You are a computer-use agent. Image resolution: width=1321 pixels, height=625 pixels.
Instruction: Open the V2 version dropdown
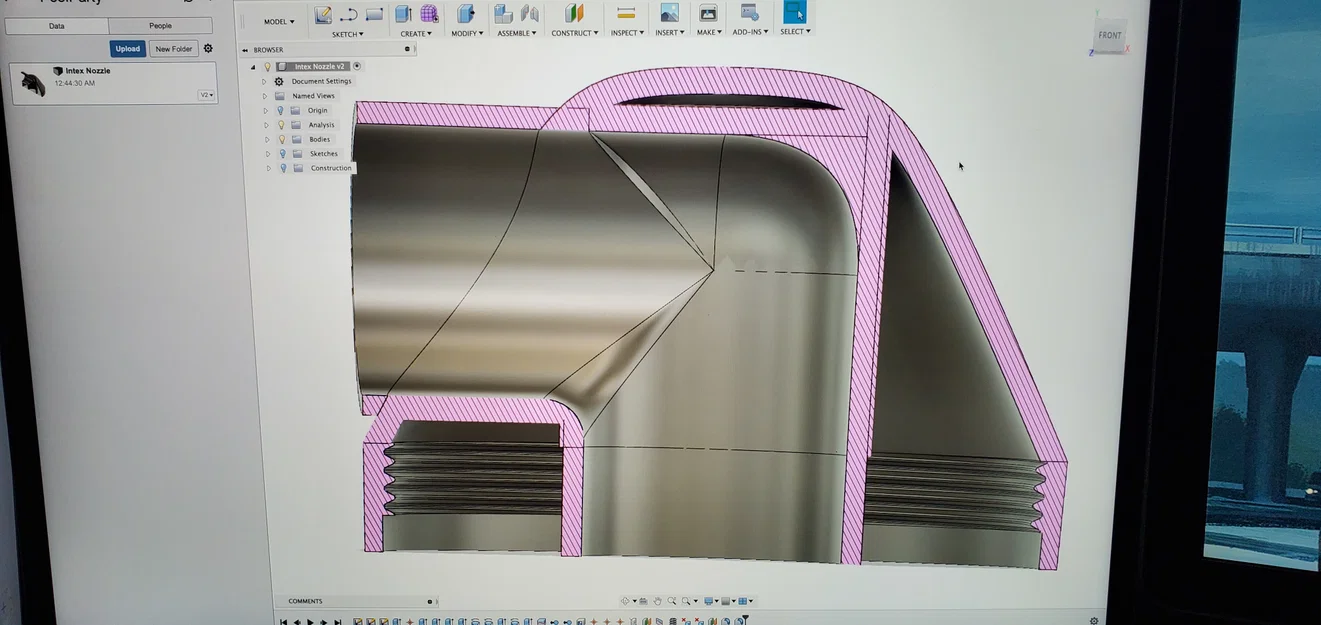tap(206, 95)
